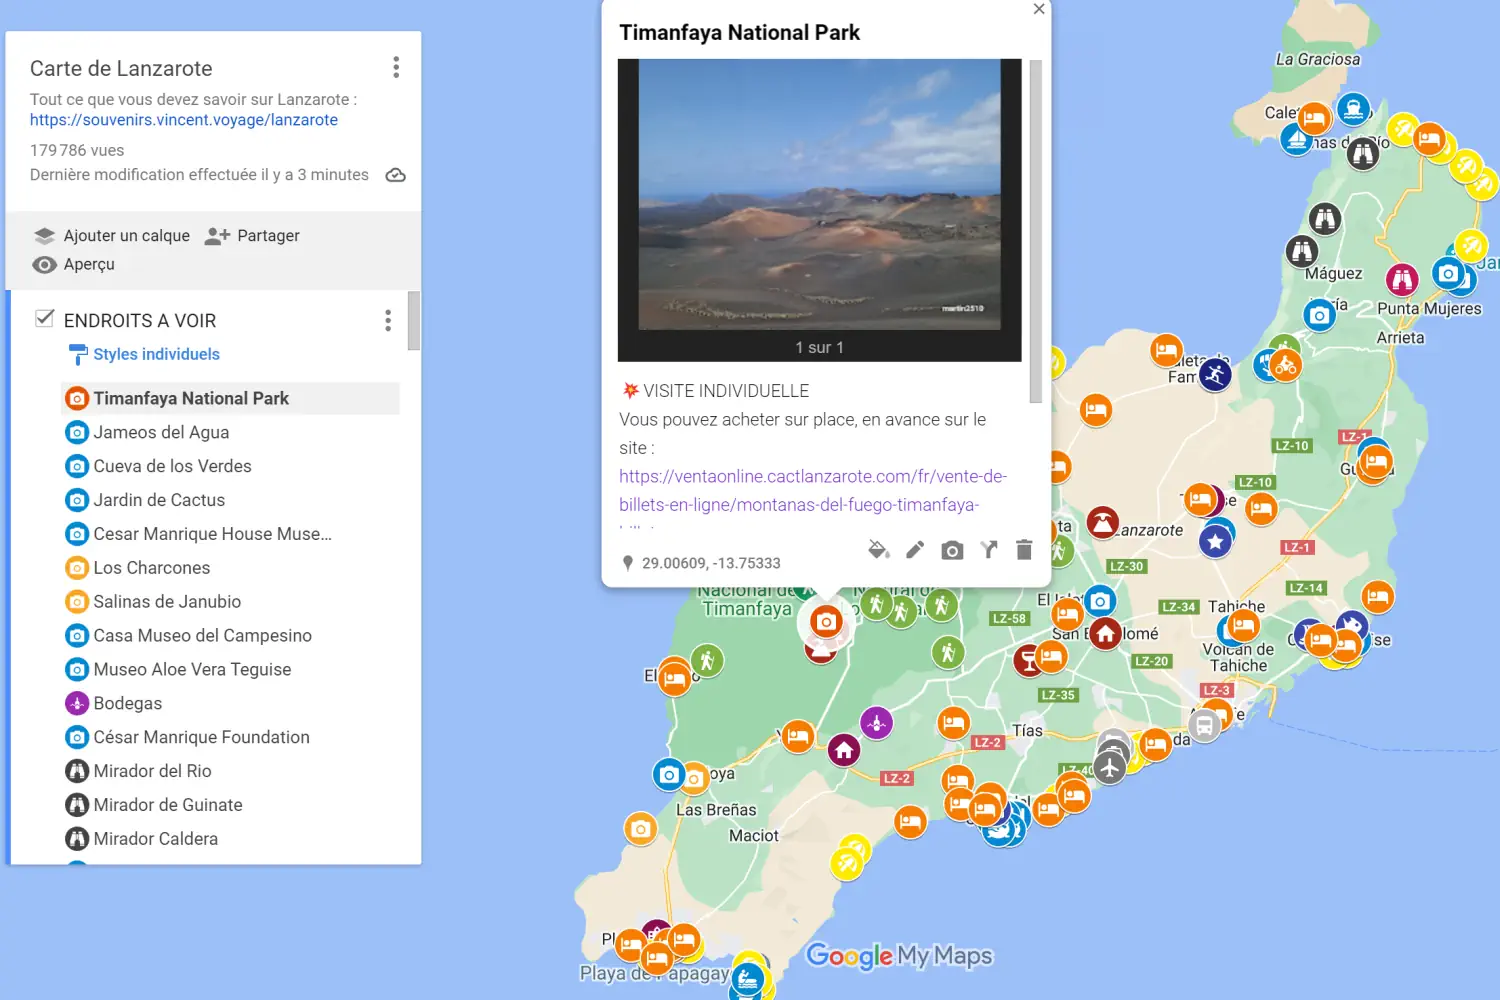The image size is (1500, 1000).
Task: Click Ajouter un calque button
Action: point(112,236)
